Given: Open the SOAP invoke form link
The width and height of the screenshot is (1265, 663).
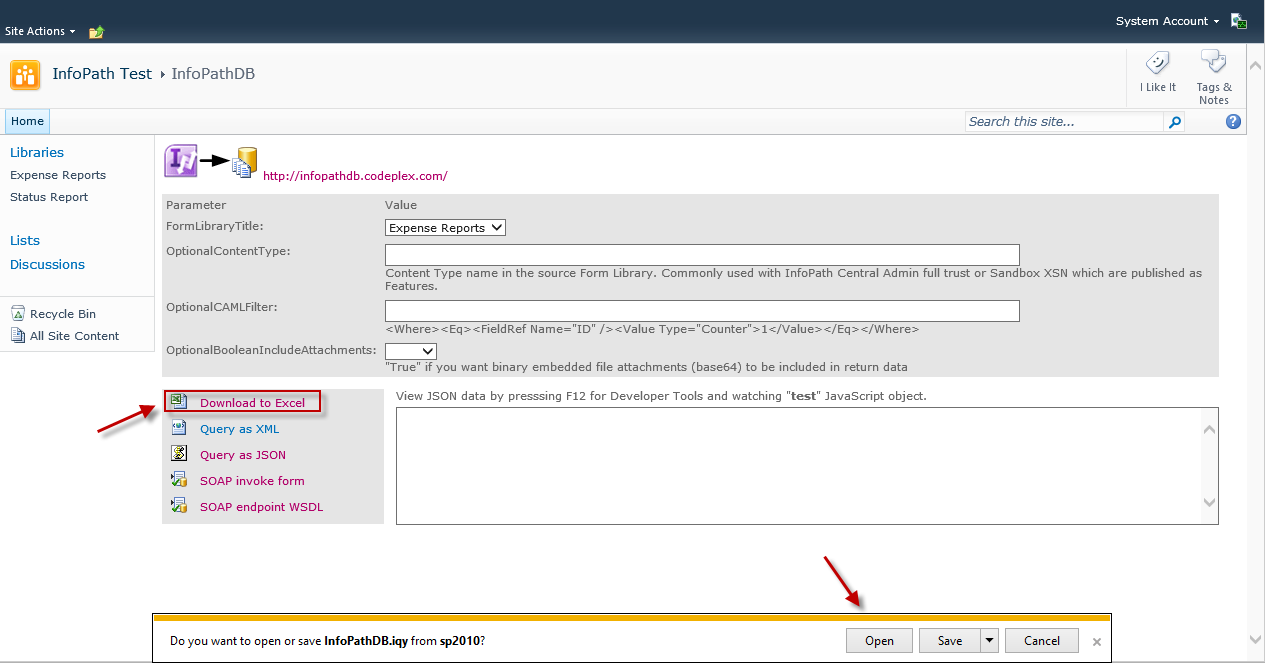Looking at the screenshot, I should pos(252,481).
